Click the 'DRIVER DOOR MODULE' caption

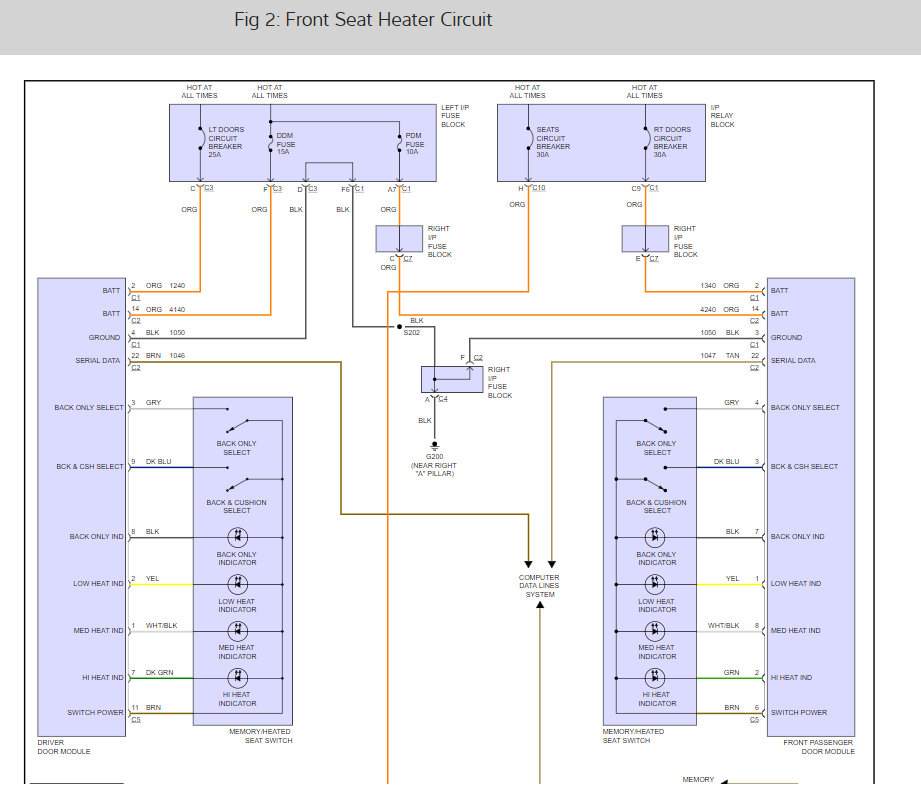pos(63,747)
